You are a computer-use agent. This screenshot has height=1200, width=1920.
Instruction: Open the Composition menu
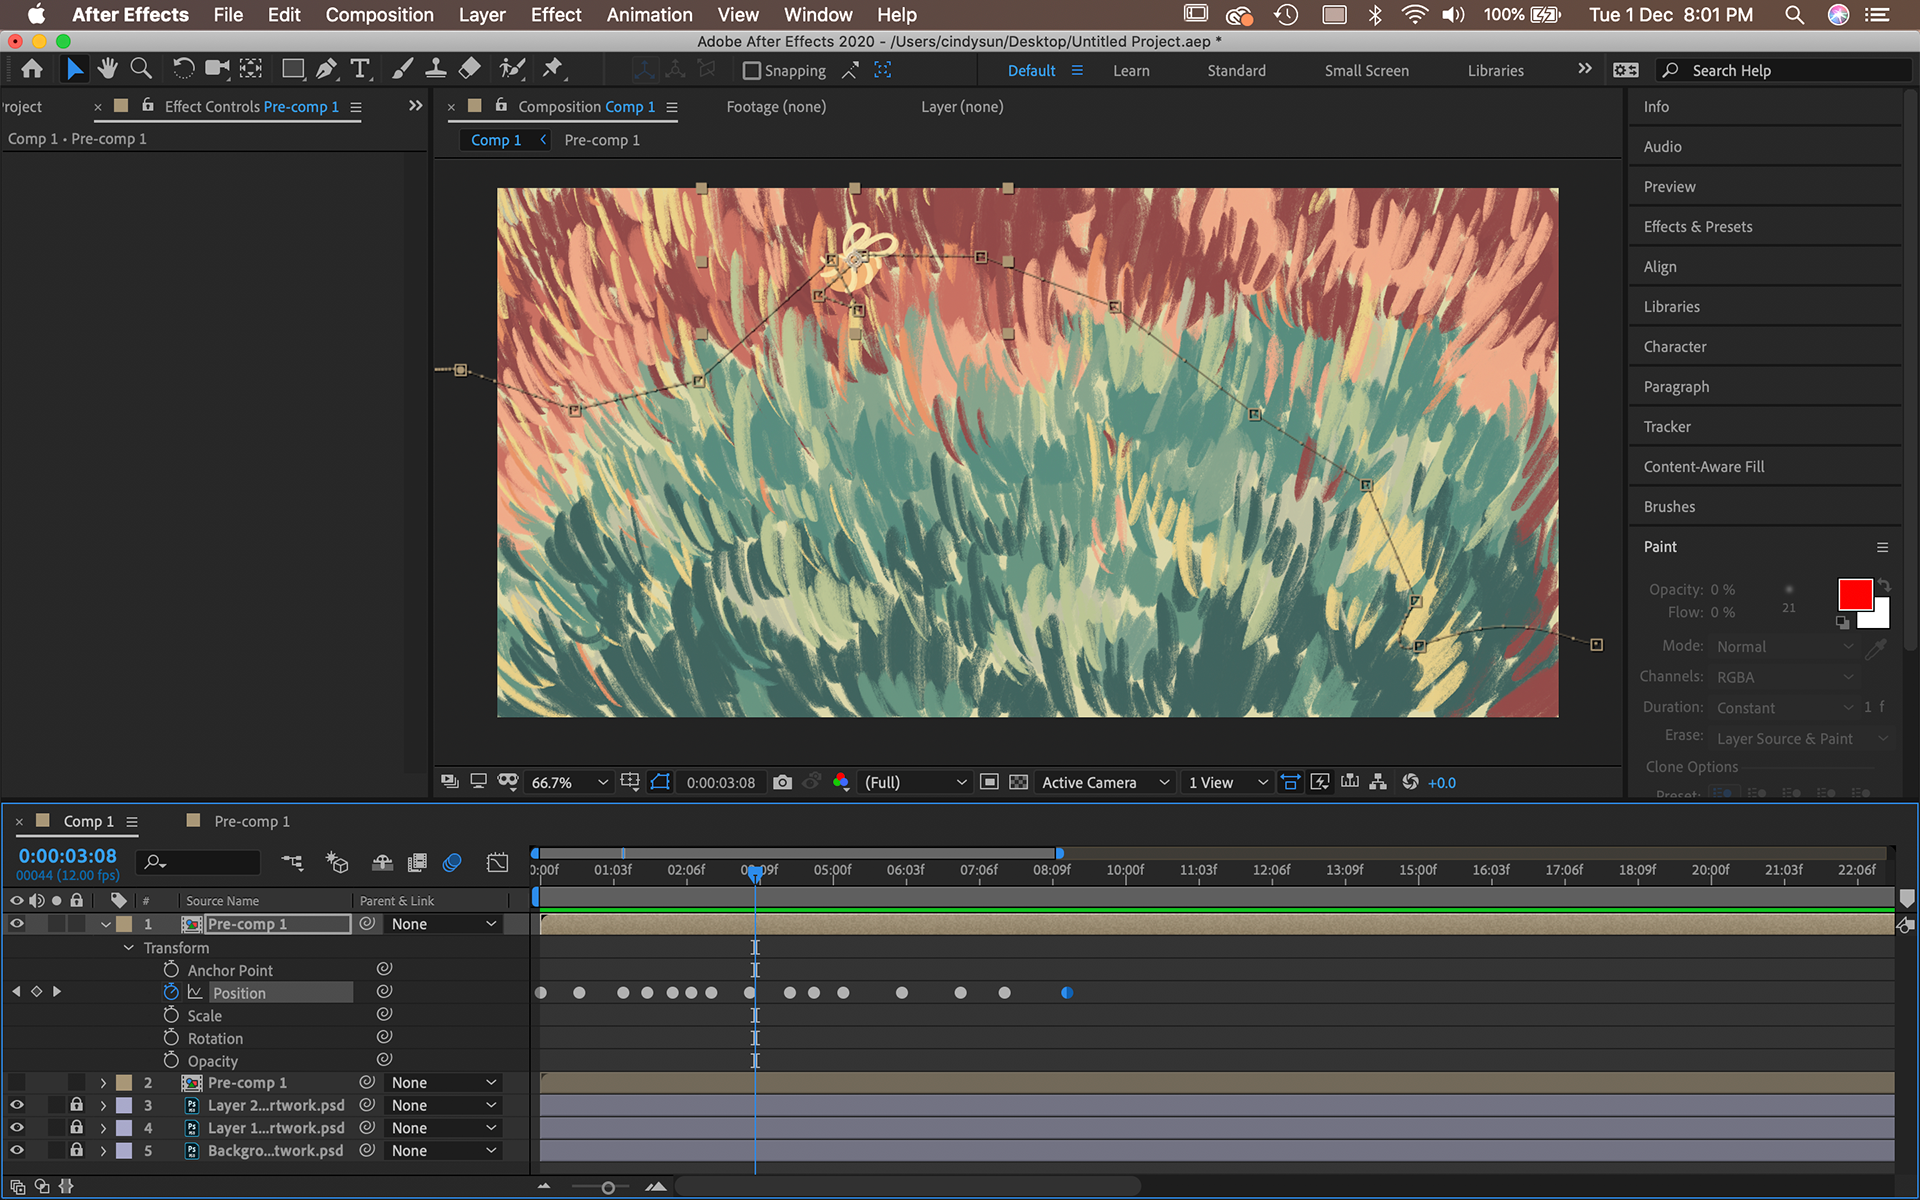tap(379, 15)
